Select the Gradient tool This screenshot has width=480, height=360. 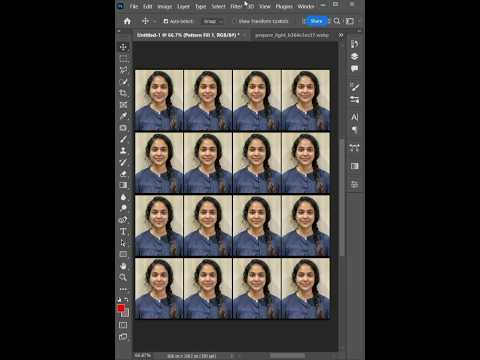coord(123,185)
